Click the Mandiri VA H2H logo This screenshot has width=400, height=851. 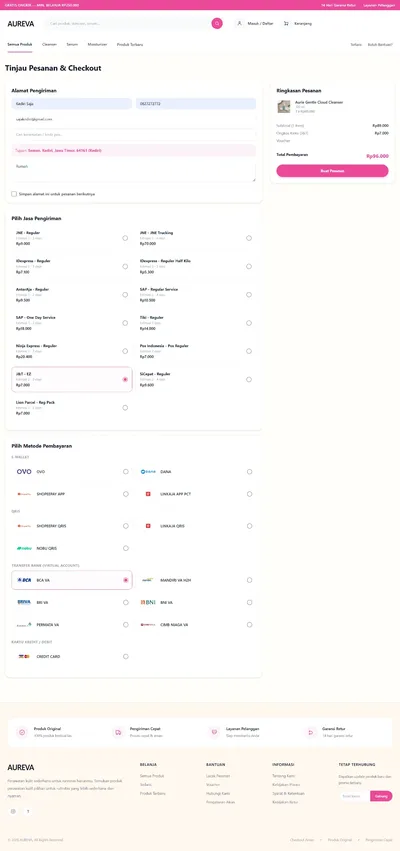point(148,580)
